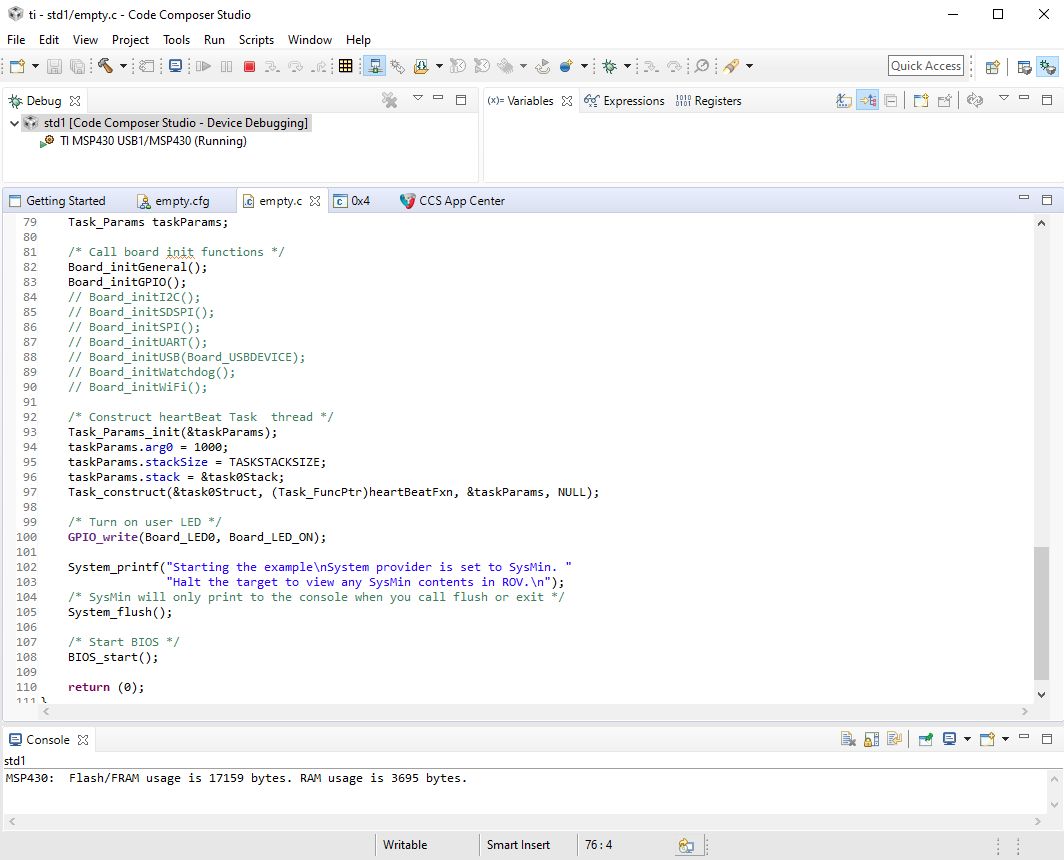This screenshot has height=860, width=1064.
Task: Toggle Scroll Lock in Console
Action: [871, 739]
